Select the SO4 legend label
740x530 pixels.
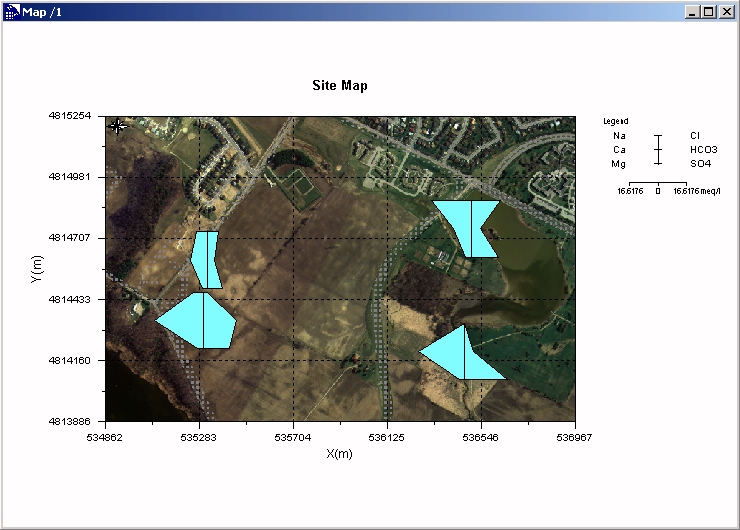[x=700, y=163]
